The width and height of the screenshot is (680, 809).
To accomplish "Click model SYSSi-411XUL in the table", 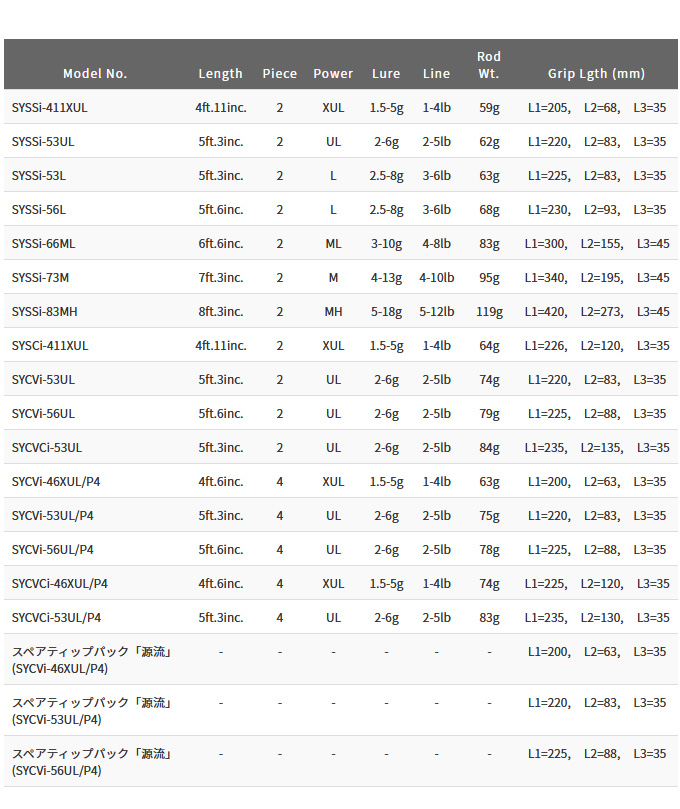I will 50,108.
